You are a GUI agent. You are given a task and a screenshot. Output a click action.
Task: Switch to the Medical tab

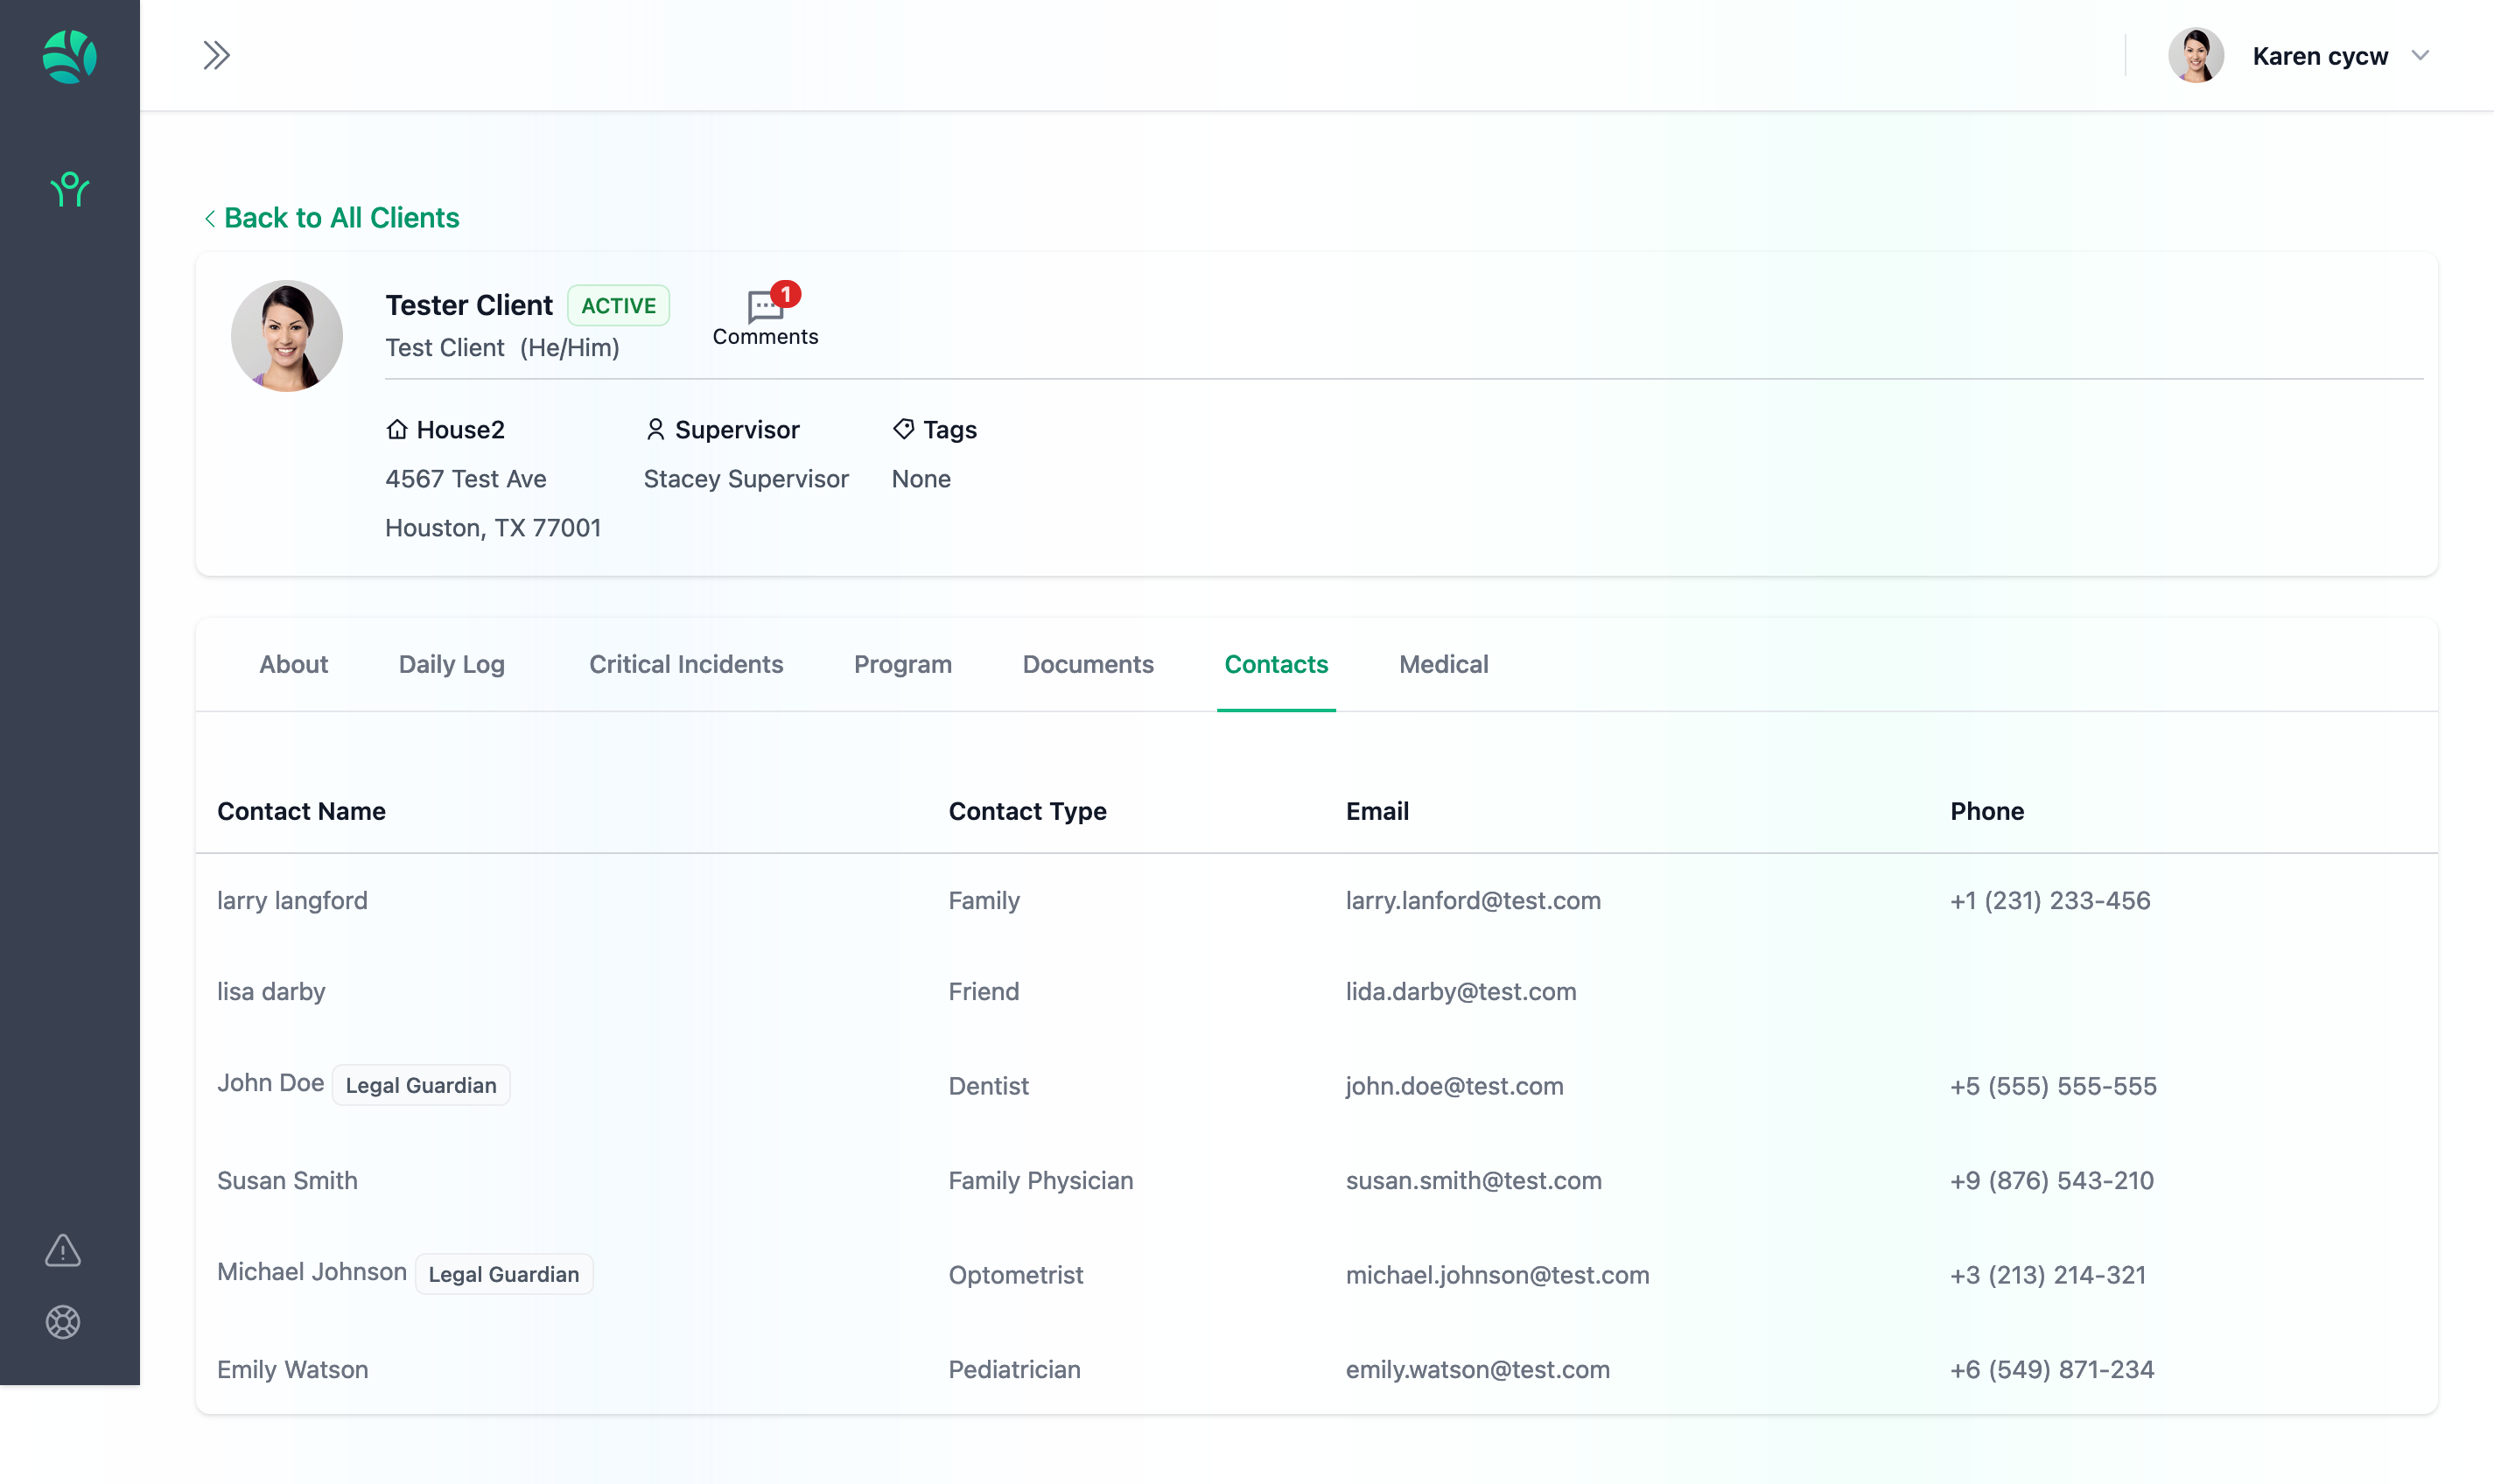[1443, 664]
